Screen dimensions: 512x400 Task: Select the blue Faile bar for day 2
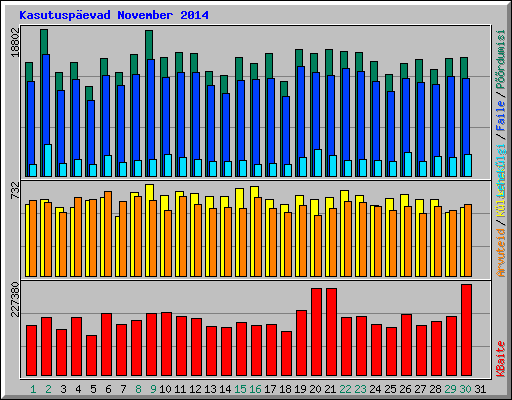point(46,99)
